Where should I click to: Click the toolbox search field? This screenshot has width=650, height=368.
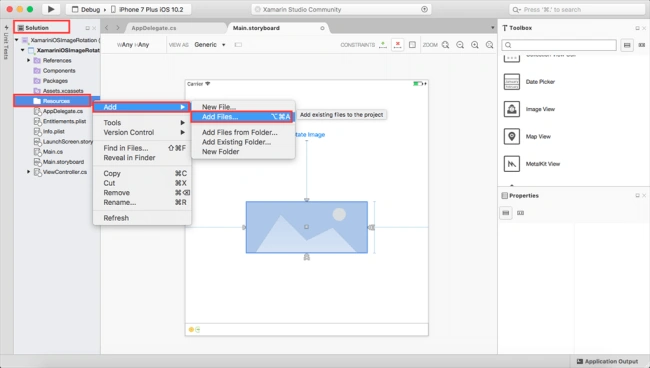coord(559,45)
